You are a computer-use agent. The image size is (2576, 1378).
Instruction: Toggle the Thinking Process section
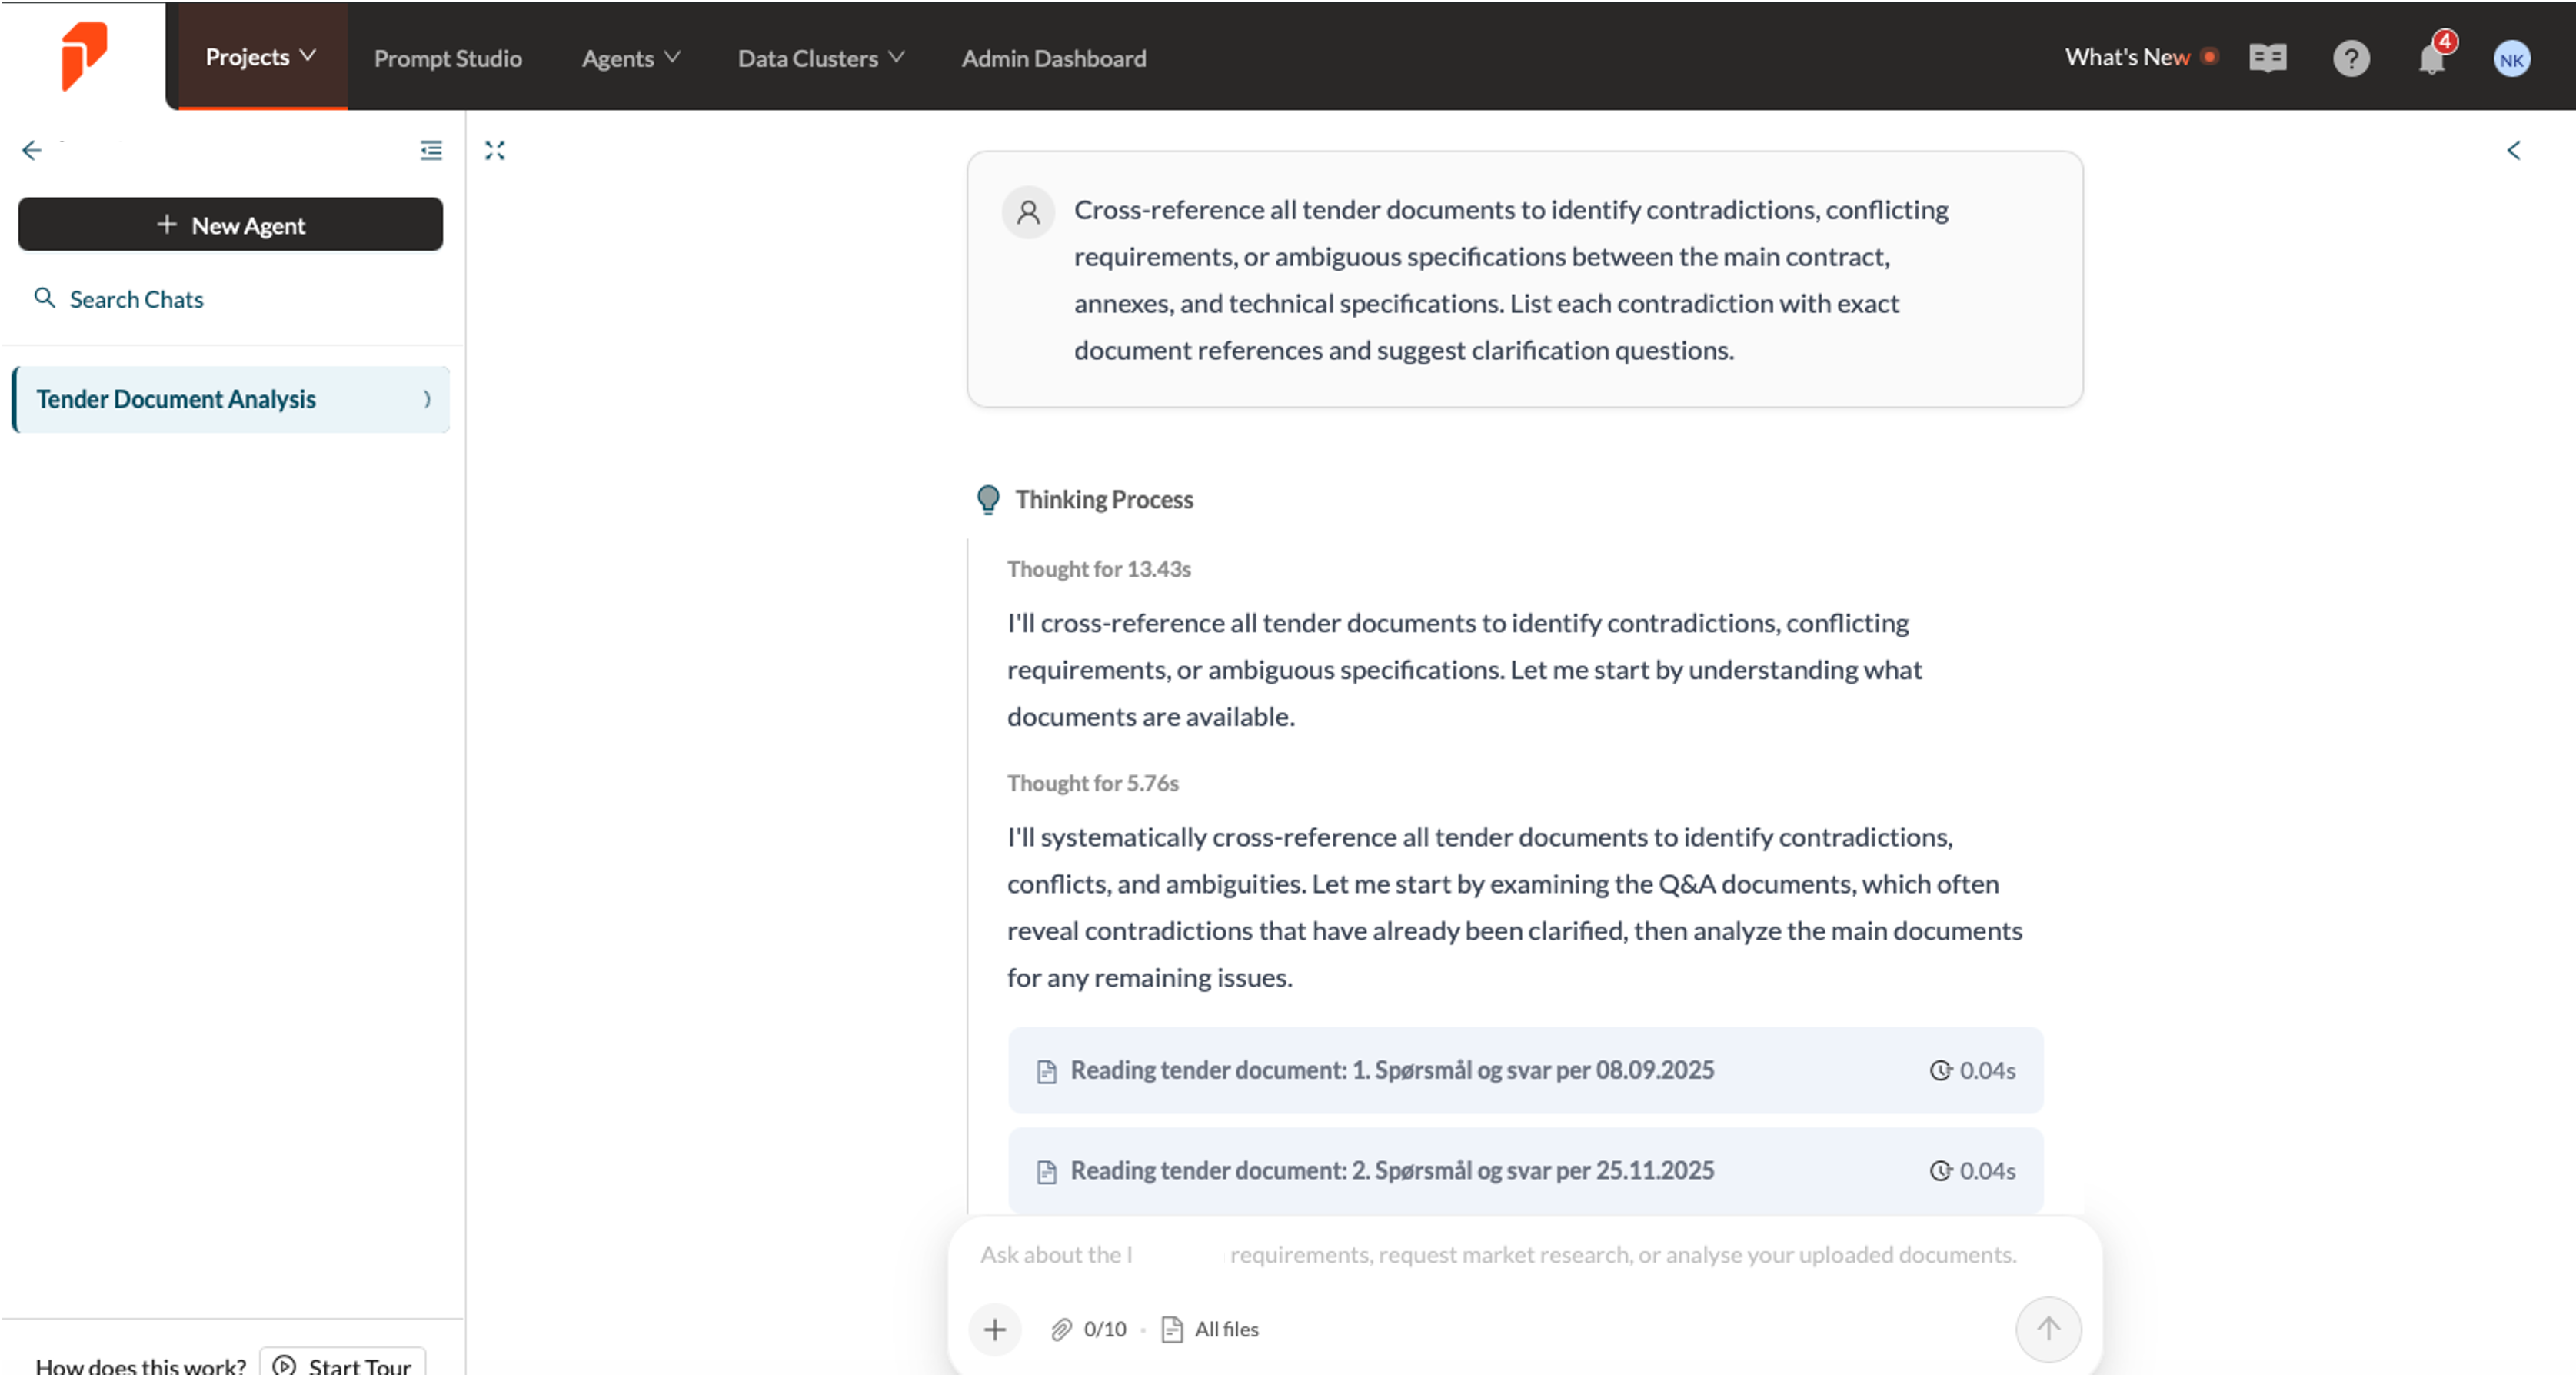point(1103,499)
